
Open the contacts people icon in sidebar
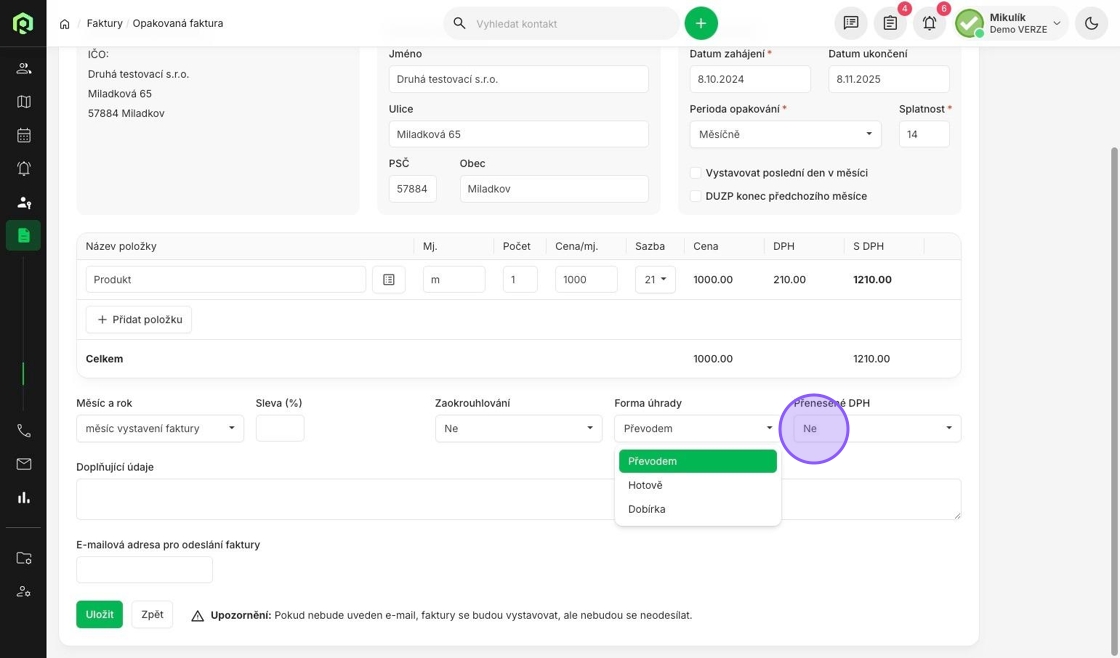(24, 69)
